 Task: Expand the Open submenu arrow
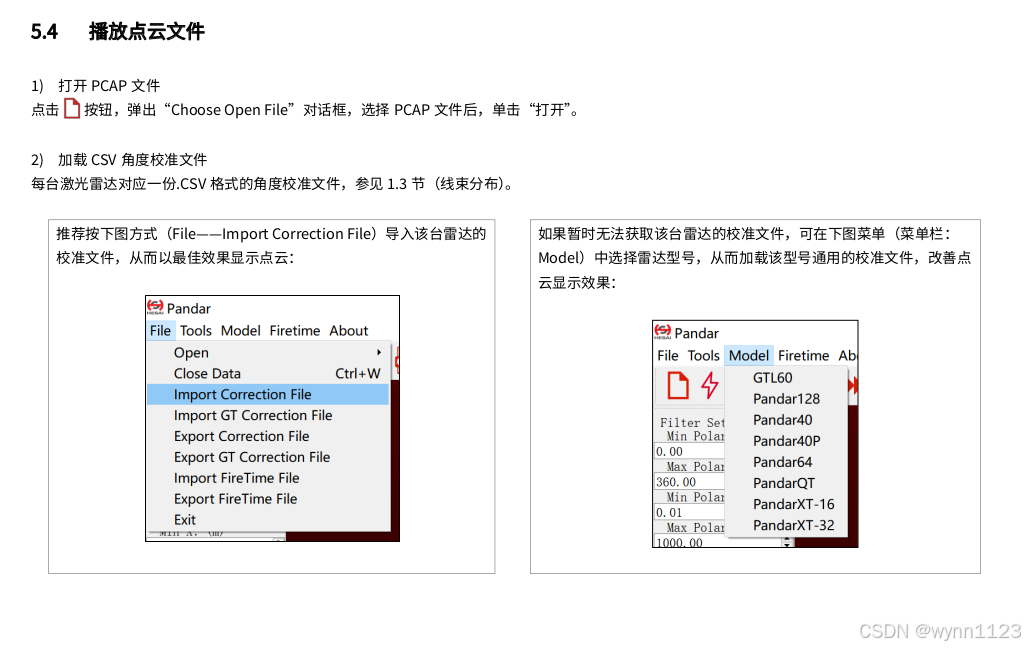pyautogui.click(x=379, y=352)
